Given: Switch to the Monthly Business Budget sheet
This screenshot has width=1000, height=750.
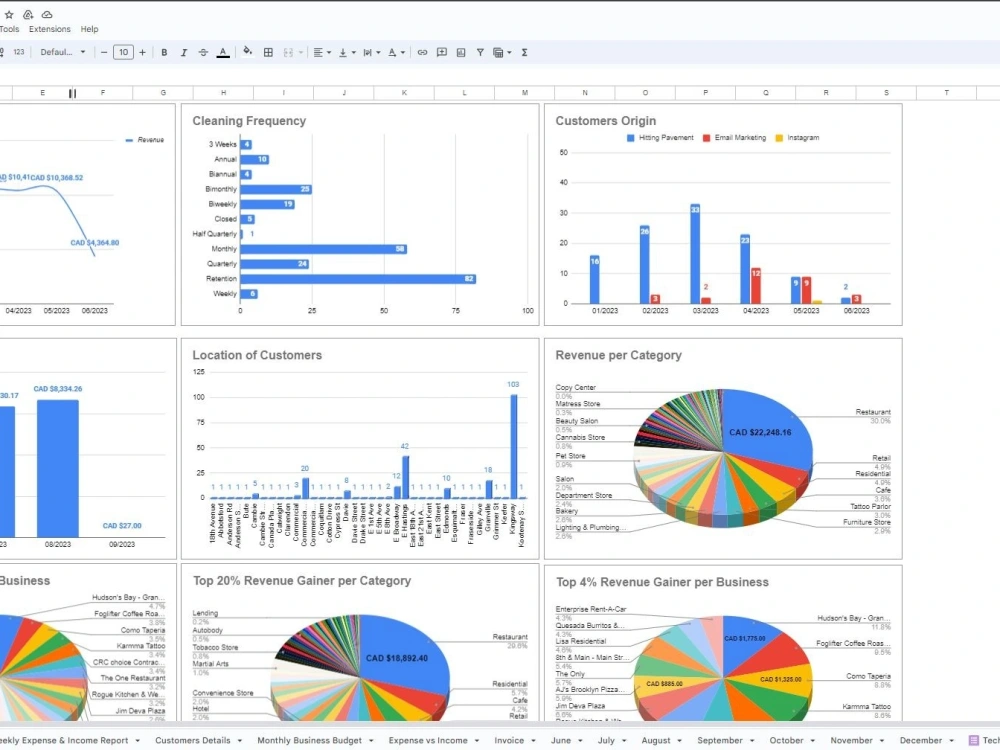Looking at the screenshot, I should pyautogui.click(x=309, y=740).
